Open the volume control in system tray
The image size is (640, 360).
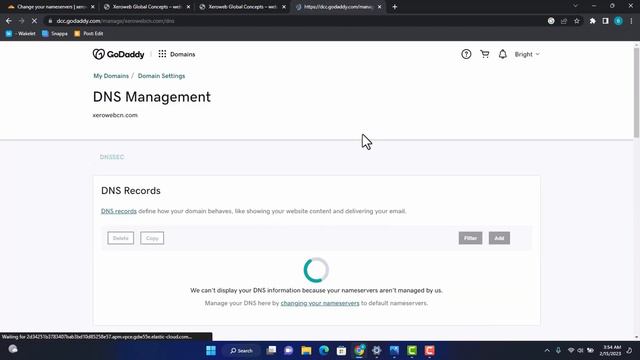(x=580, y=351)
